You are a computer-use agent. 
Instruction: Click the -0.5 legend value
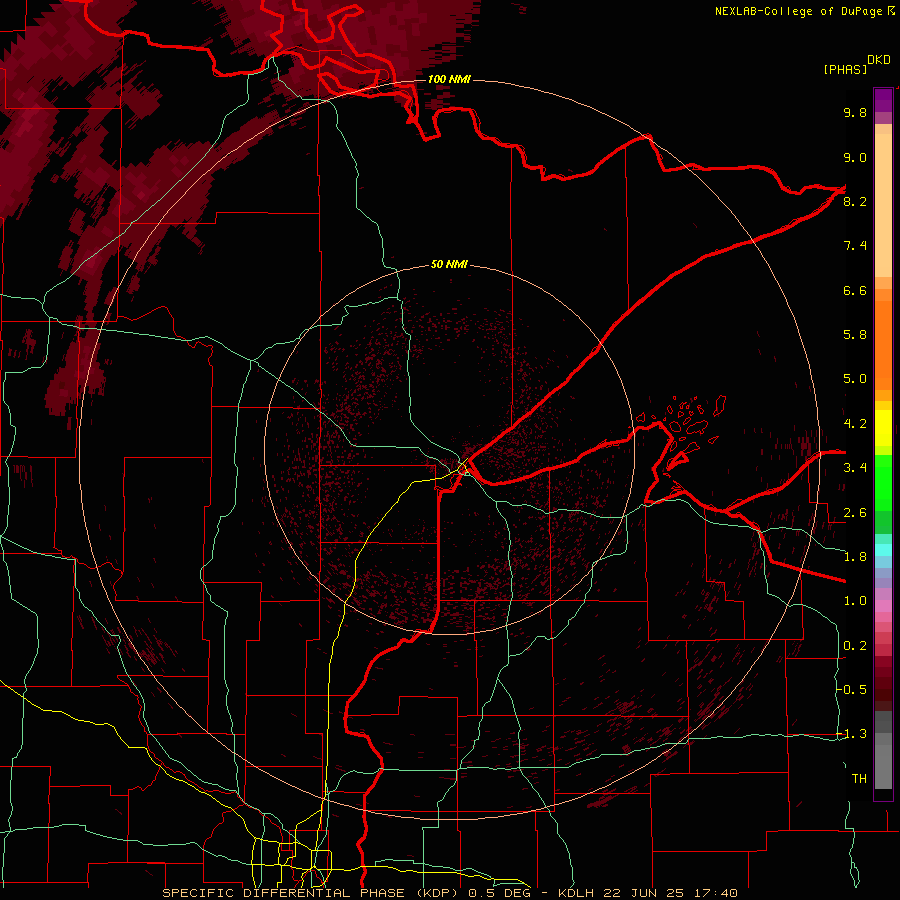852,690
